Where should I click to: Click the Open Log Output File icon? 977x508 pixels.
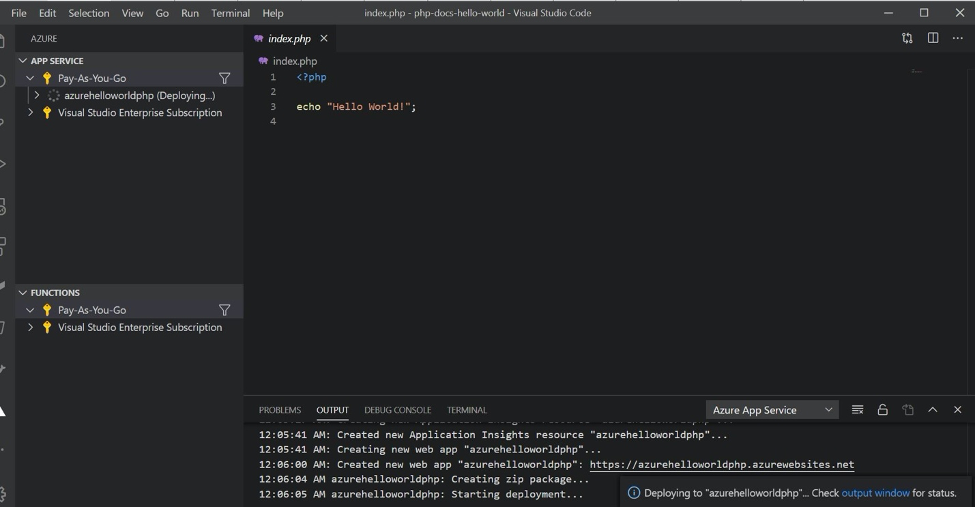[908, 410]
